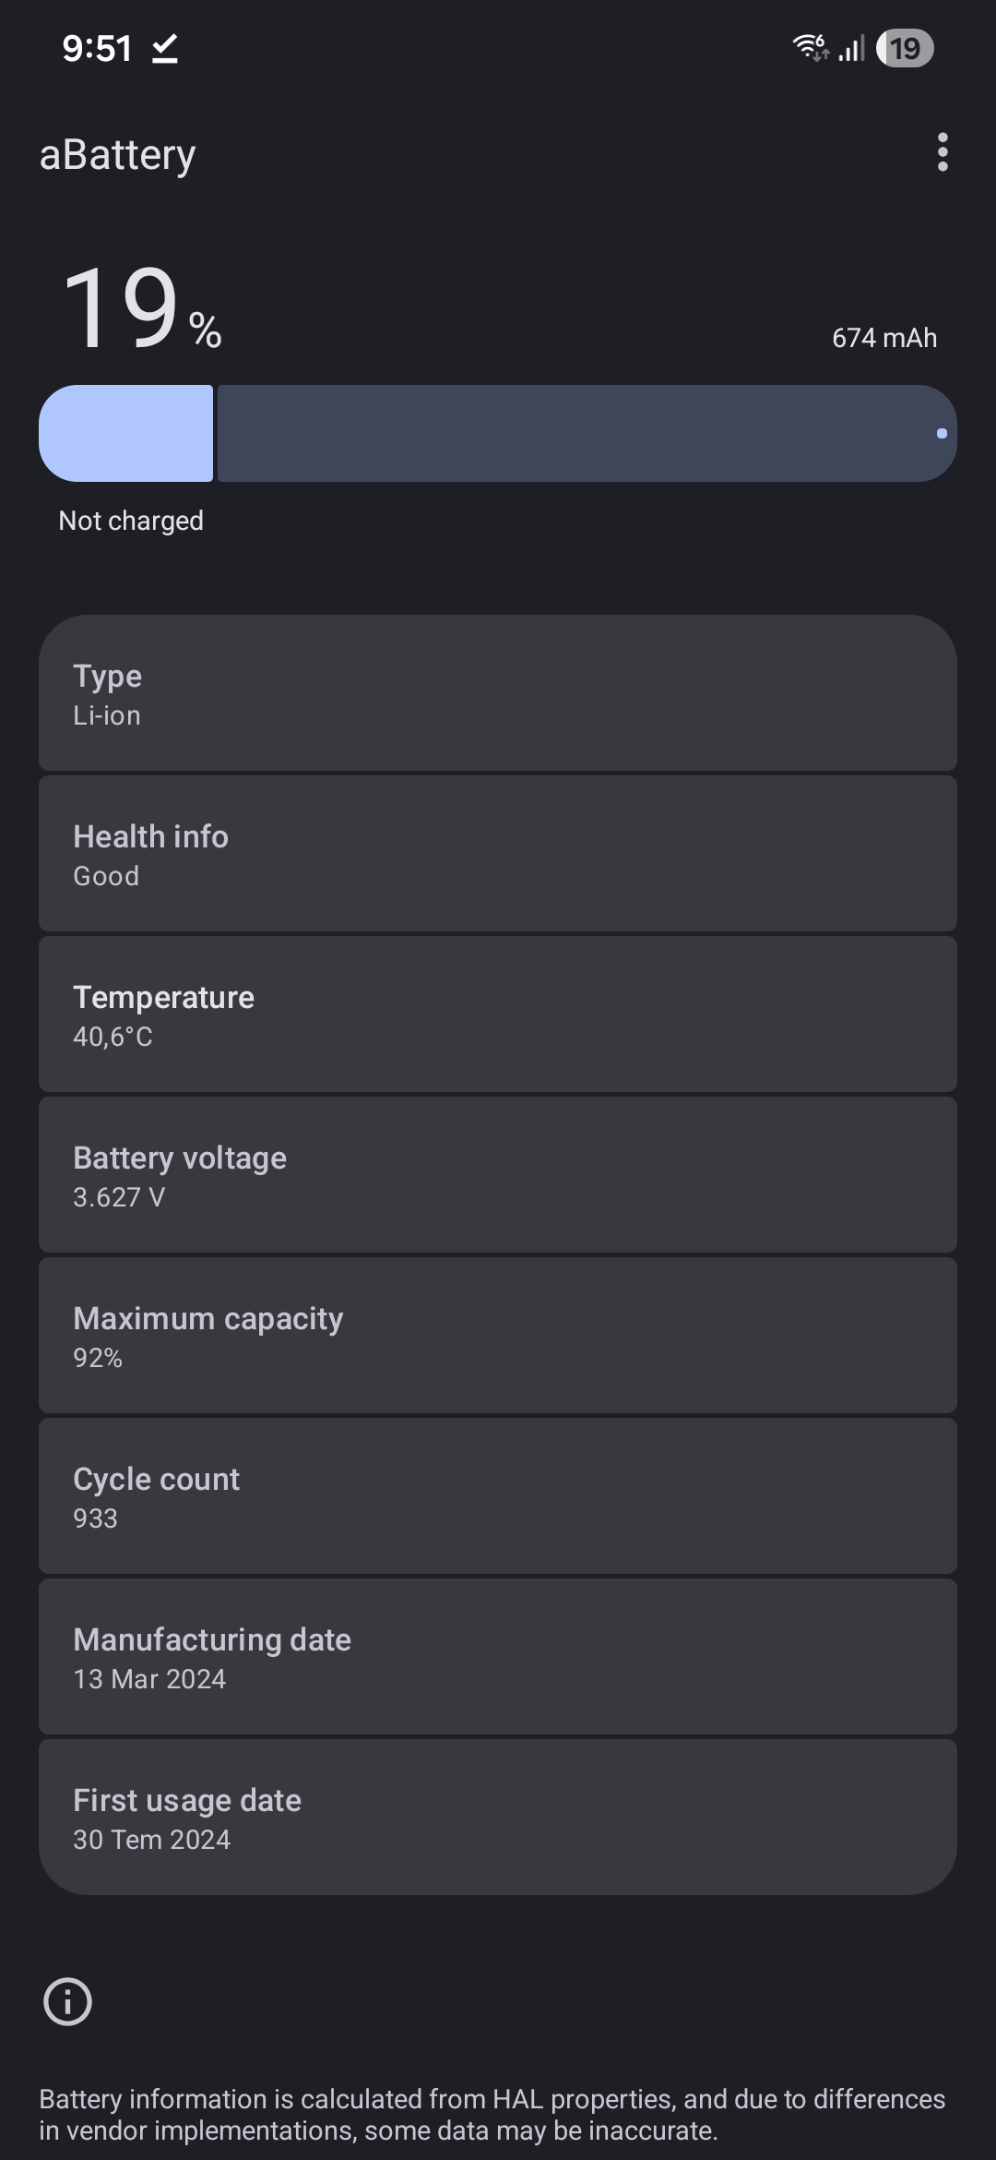Tap the First usage date card
This screenshot has height=2160, width=996.
[x=498, y=1817]
